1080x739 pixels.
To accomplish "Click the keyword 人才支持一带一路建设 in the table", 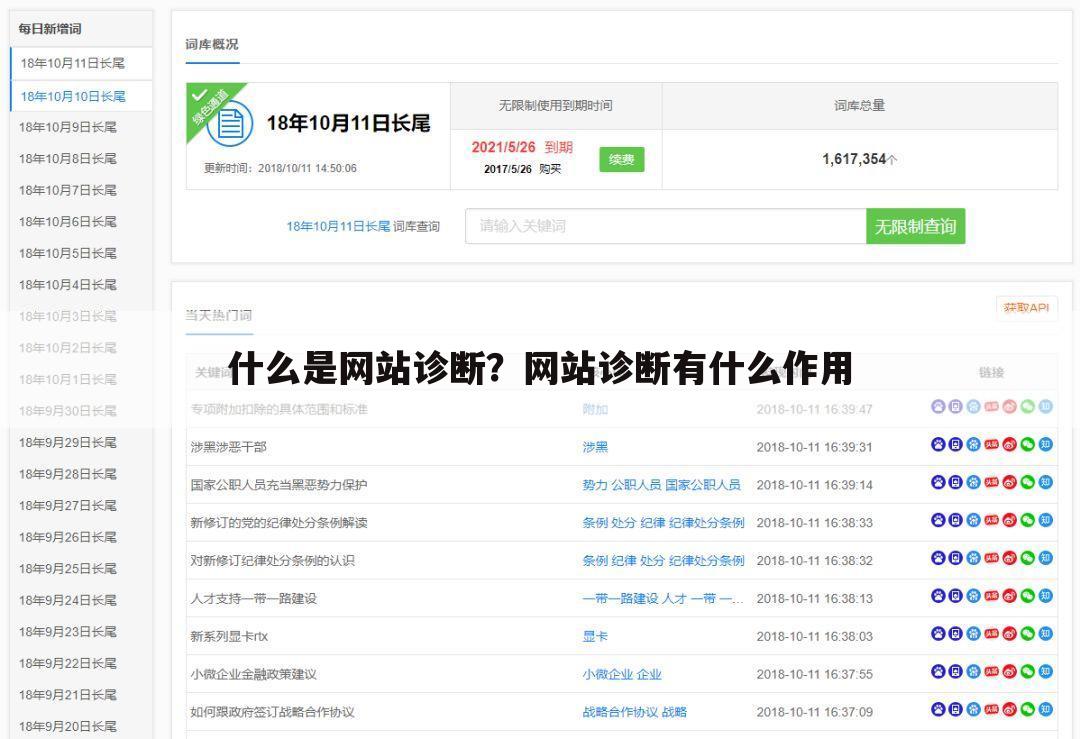I will [253, 599].
